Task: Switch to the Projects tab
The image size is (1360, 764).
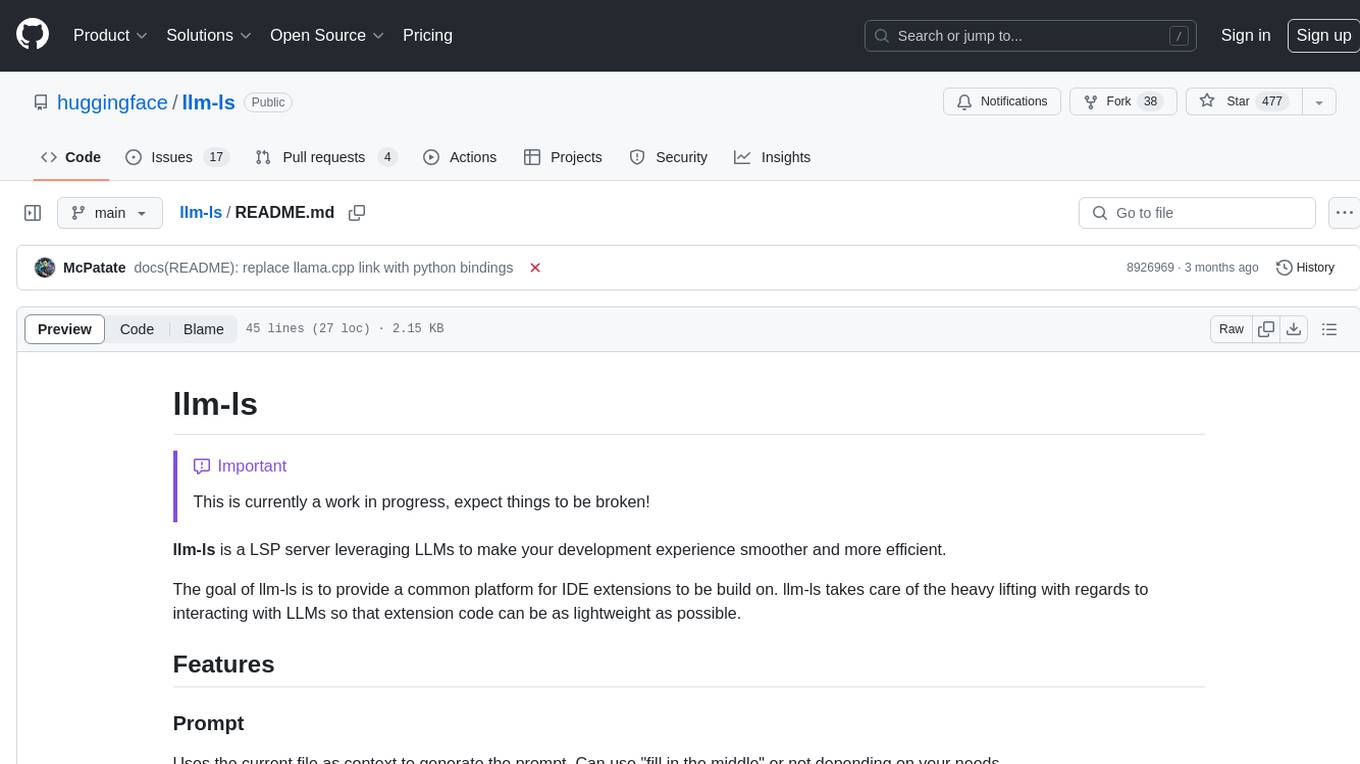Action: pyautogui.click(x=563, y=157)
